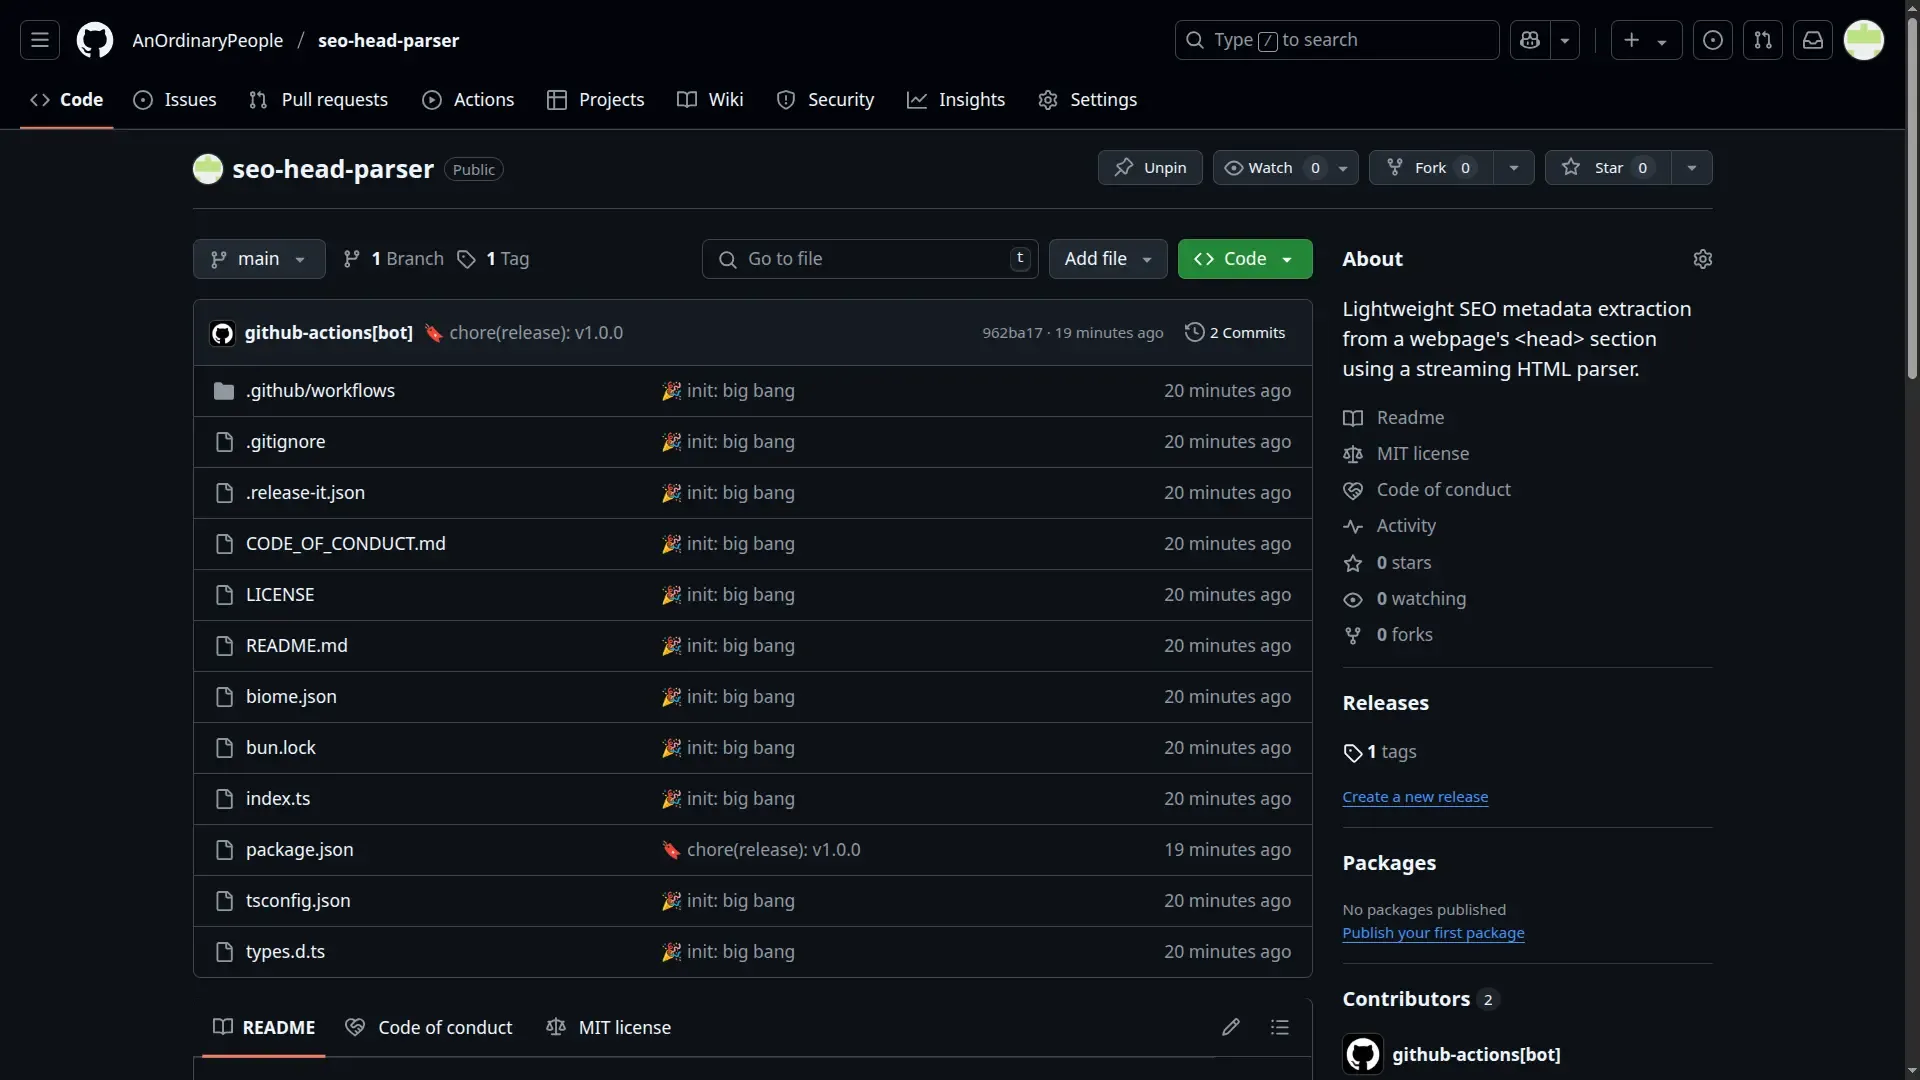
Task: Expand the Add file dropdown
Action: coord(1107,259)
